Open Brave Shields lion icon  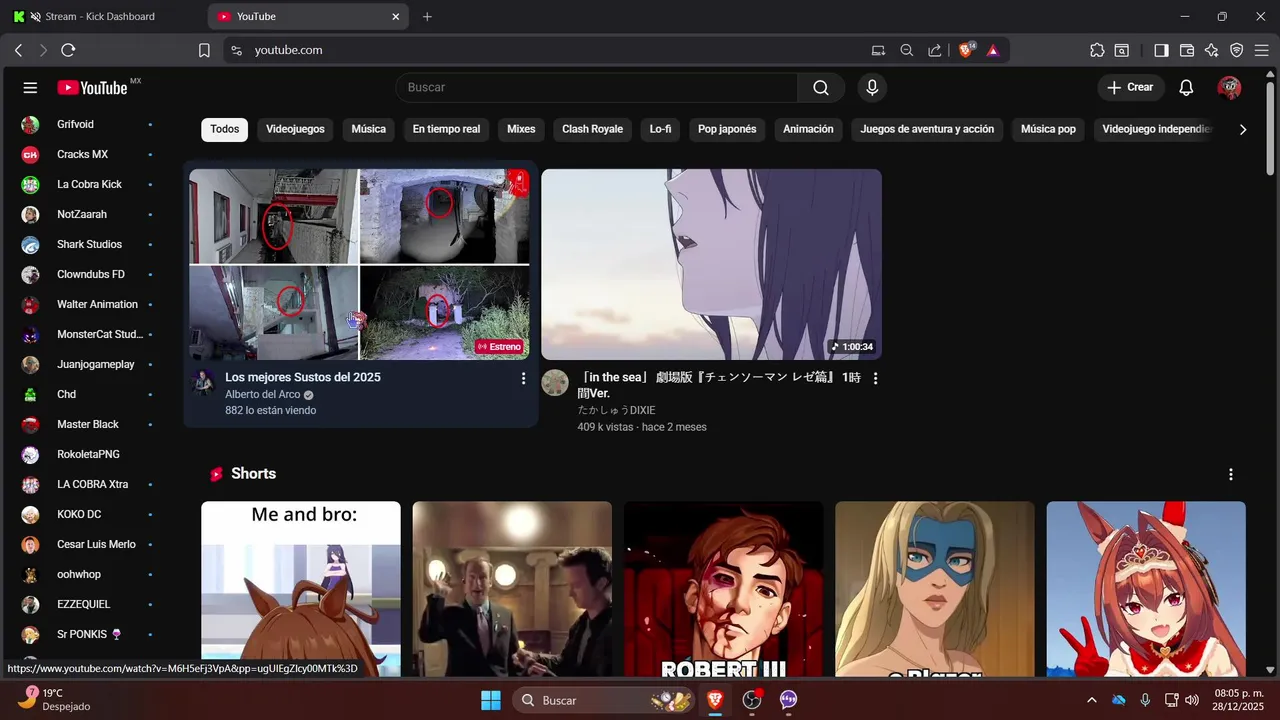pos(966,50)
